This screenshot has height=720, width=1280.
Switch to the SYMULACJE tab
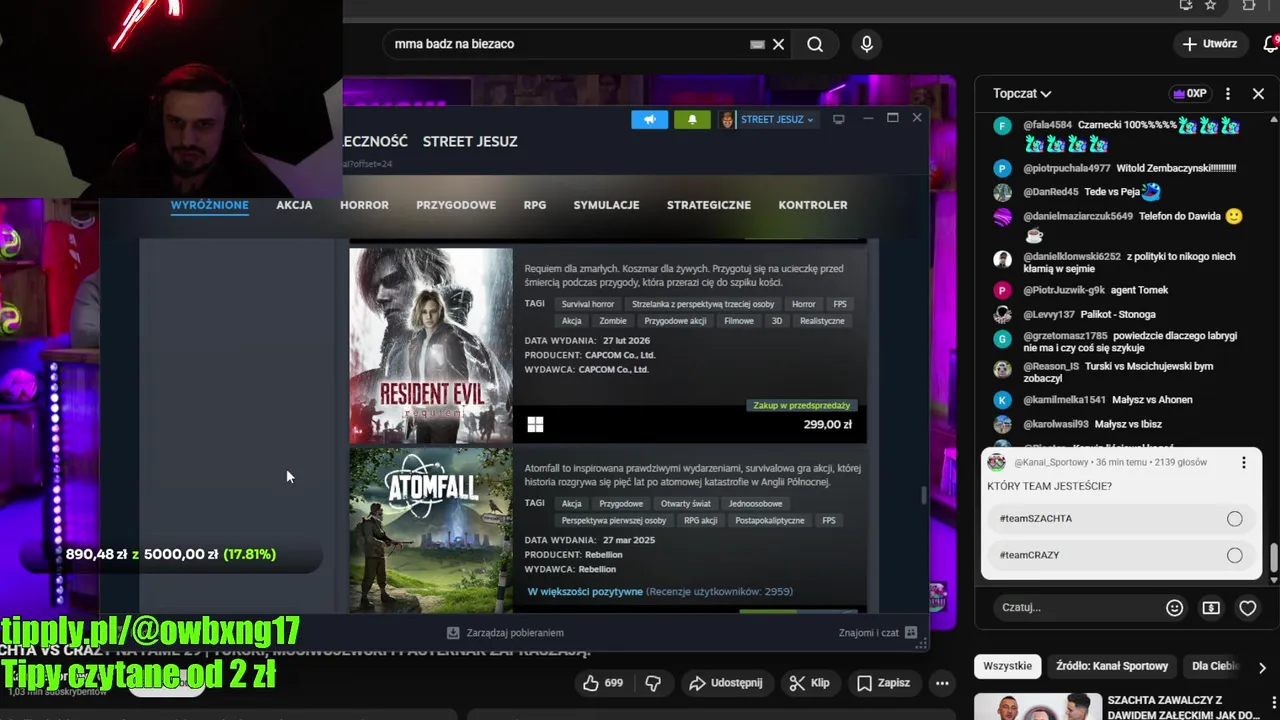pyautogui.click(x=606, y=205)
